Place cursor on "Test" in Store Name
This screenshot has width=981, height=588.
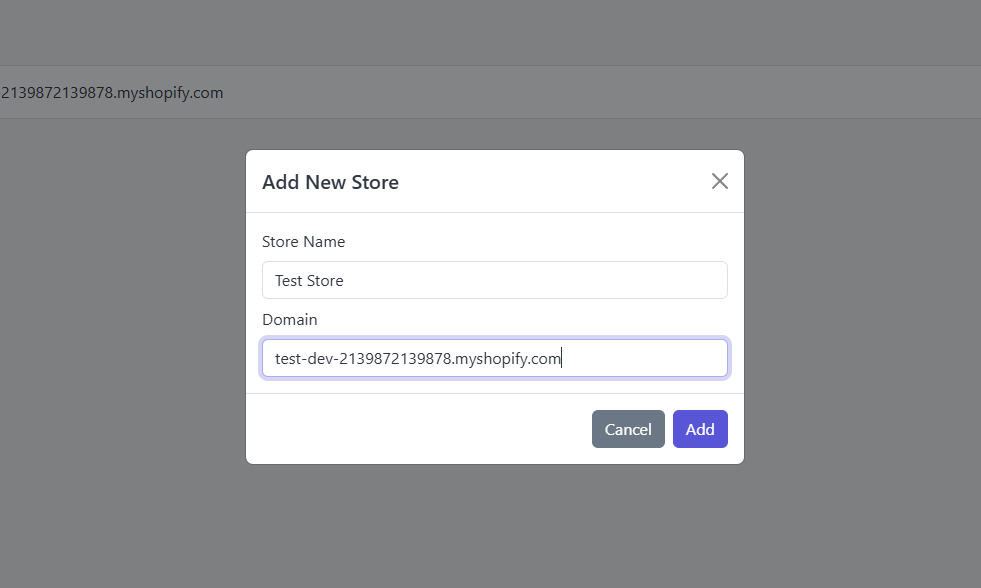coord(289,281)
